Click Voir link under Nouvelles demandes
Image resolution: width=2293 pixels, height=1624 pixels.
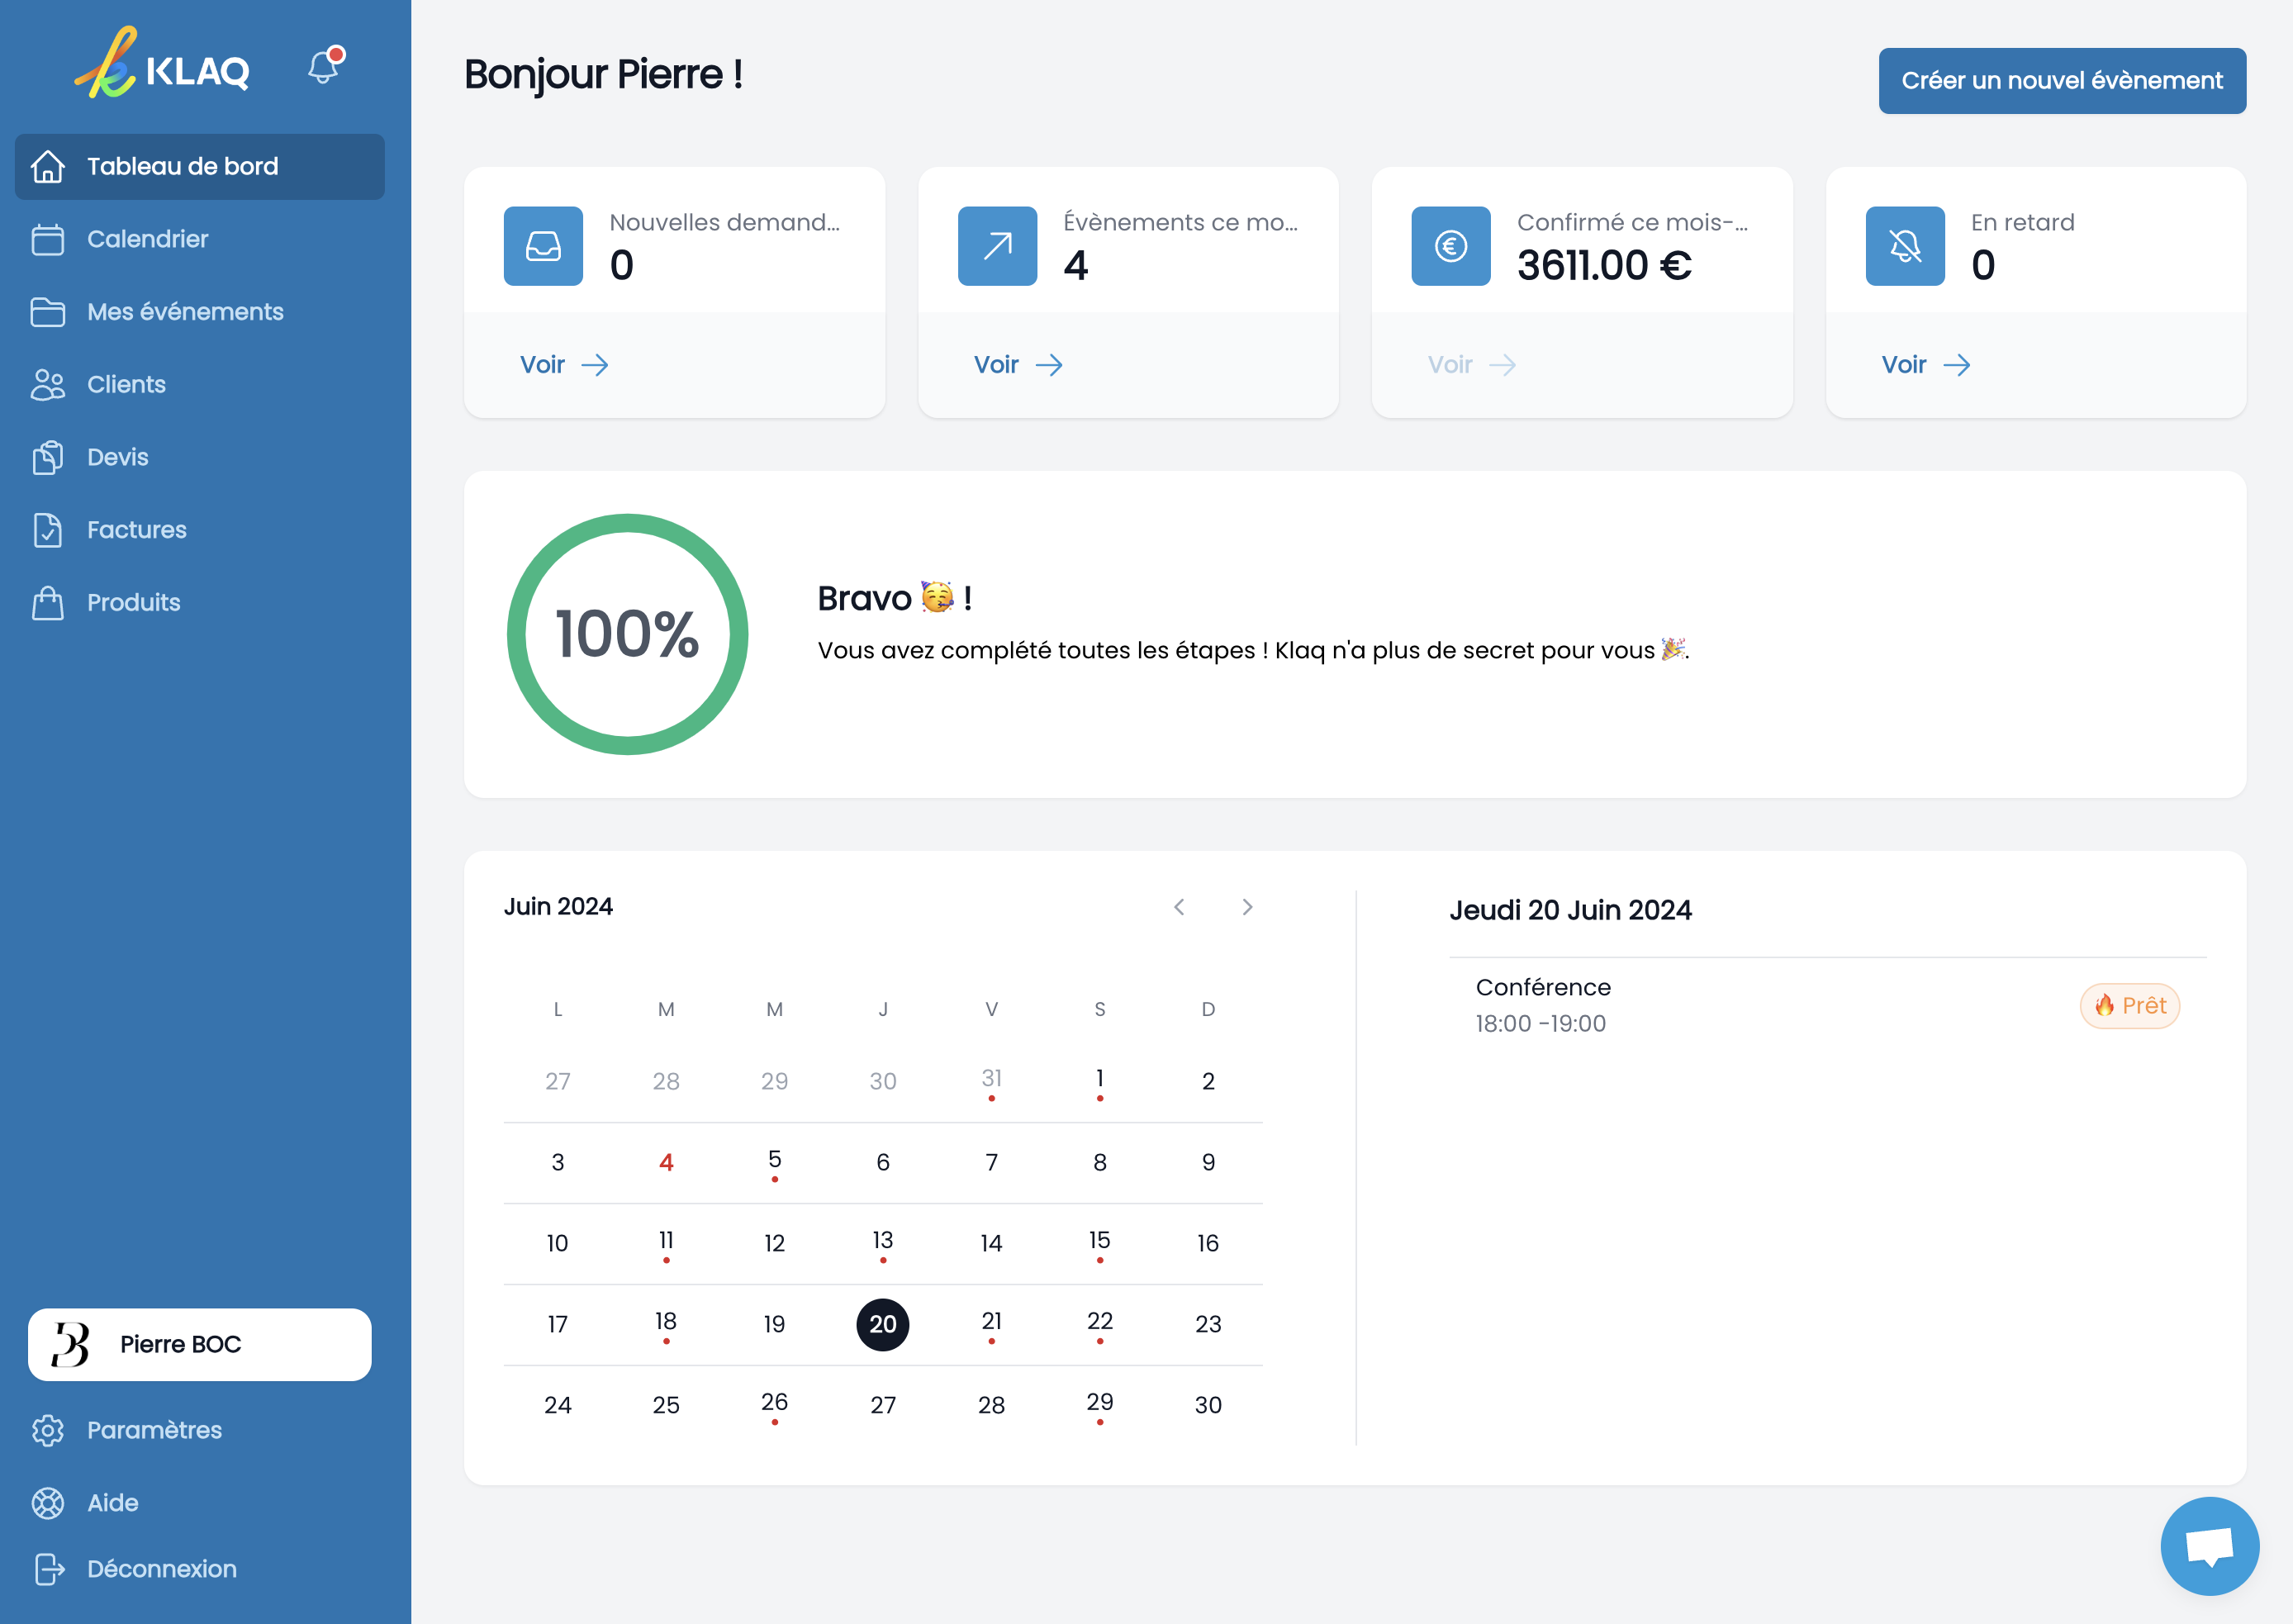(563, 365)
